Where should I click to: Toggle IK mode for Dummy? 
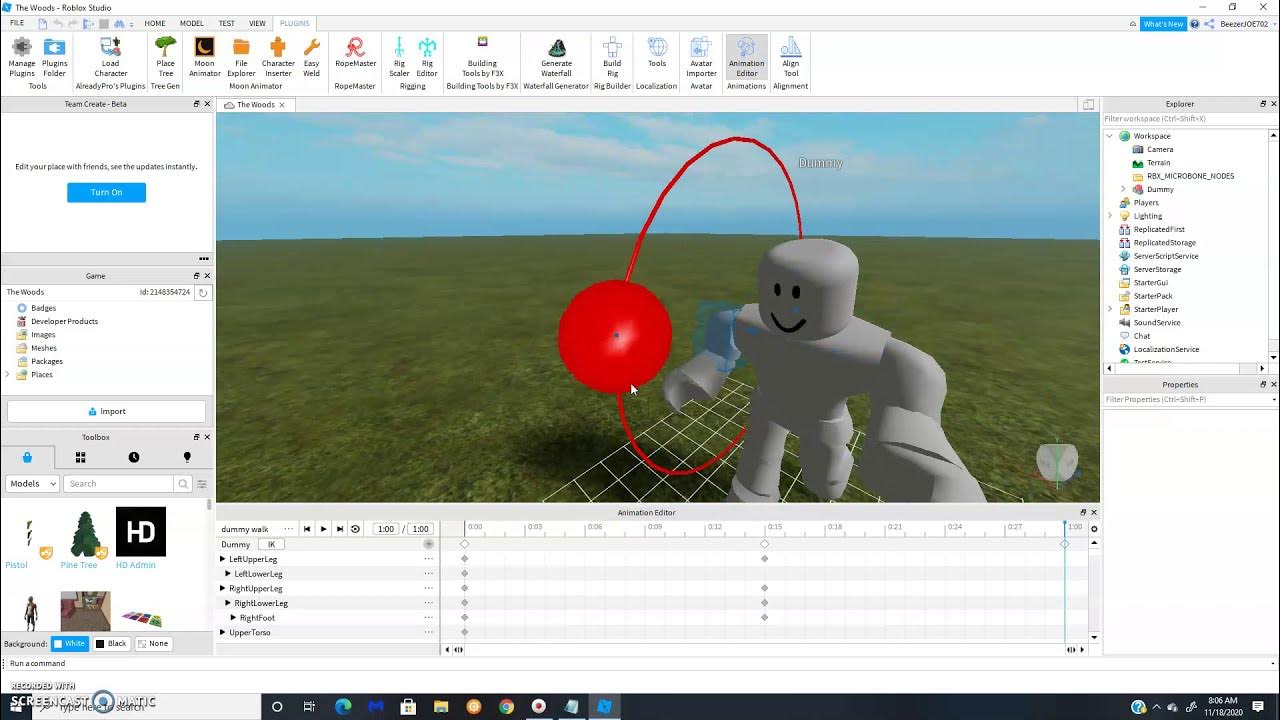(271, 545)
